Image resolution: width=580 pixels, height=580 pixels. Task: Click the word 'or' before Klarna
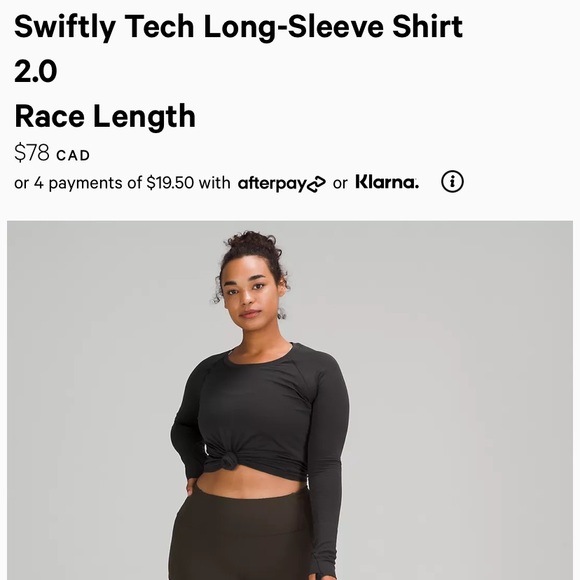[340, 183]
